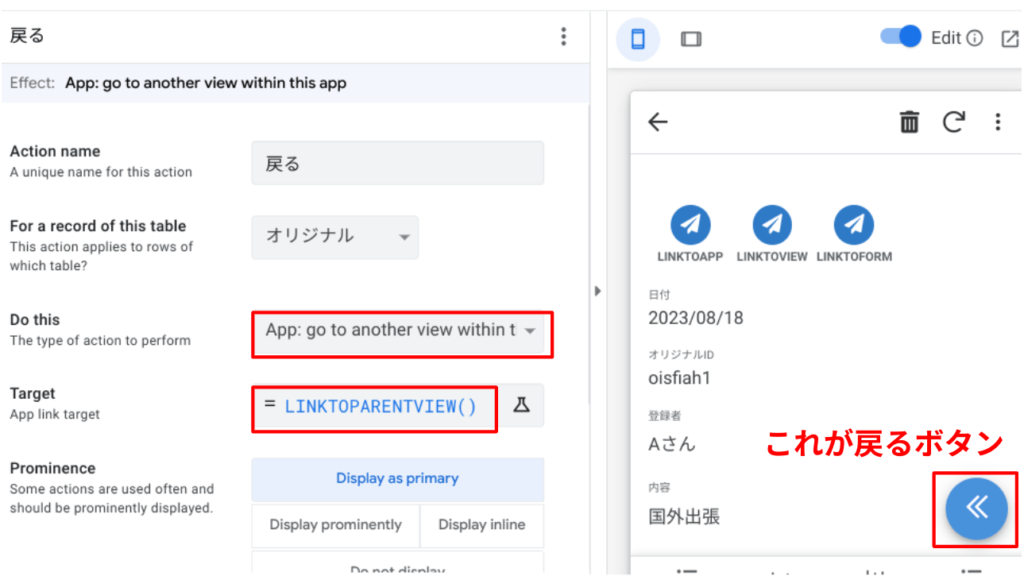Click the Action name text field
1024x576 pixels.
(397, 163)
